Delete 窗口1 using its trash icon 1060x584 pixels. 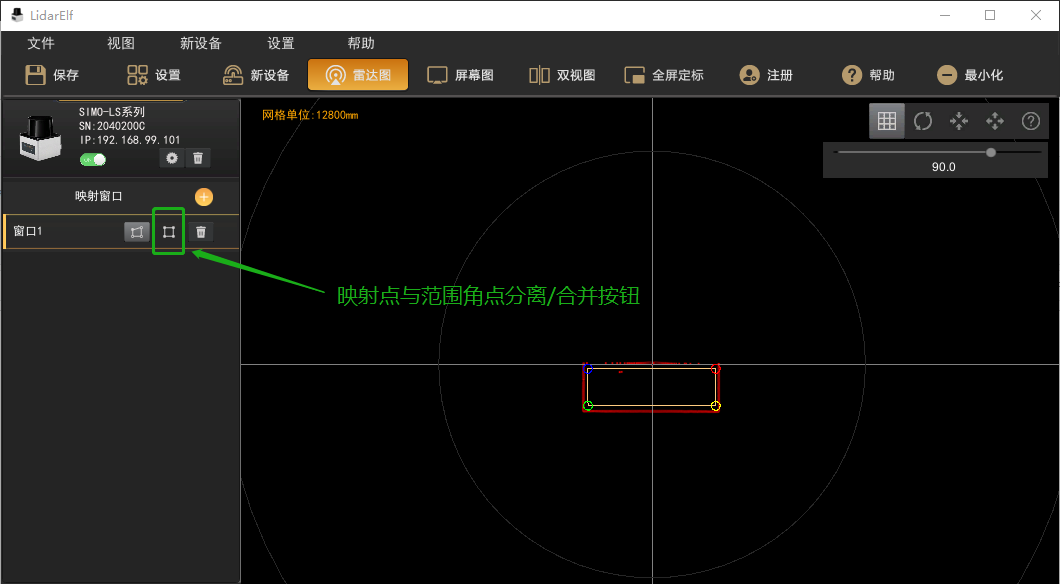point(201,232)
